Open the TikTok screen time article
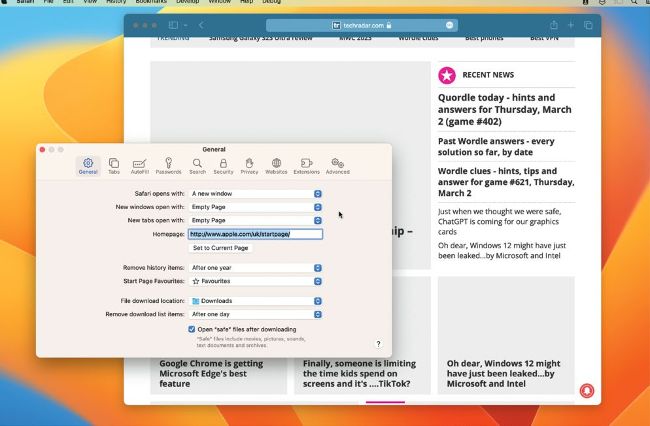The image size is (650, 426). pos(359,373)
